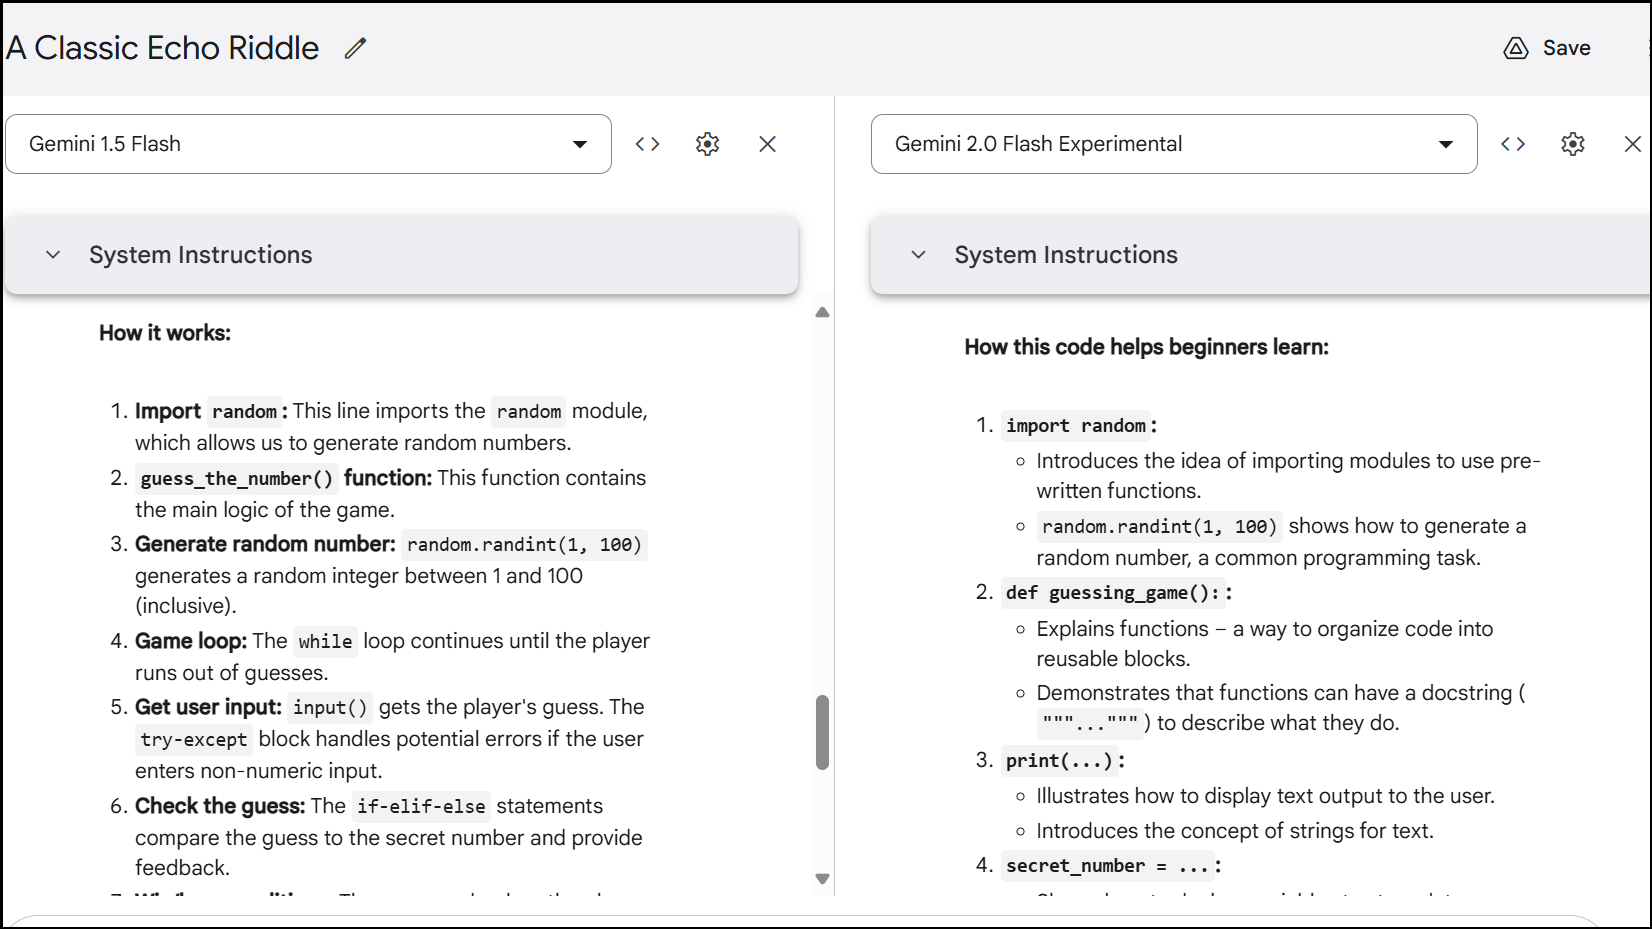This screenshot has width=1652, height=929.
Task: Click the 'if-elif-else' code snippet
Action: pos(421,807)
